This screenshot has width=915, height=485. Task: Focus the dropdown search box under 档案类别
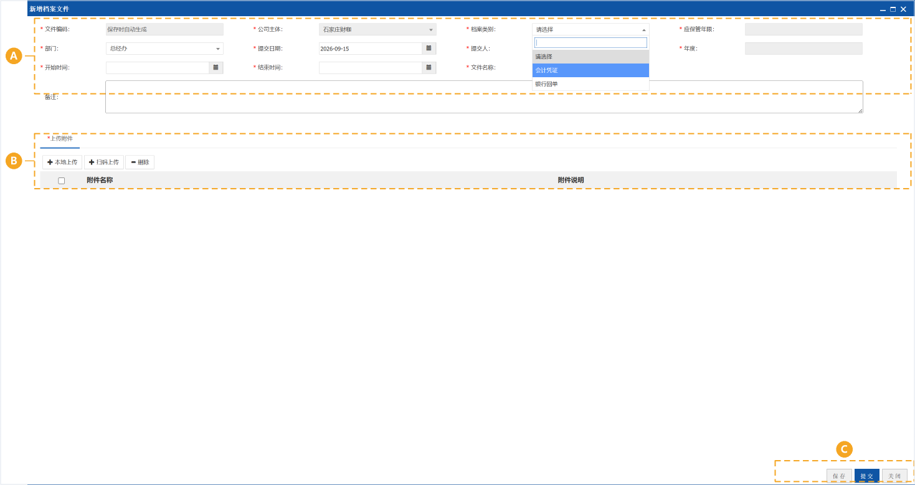tap(591, 43)
